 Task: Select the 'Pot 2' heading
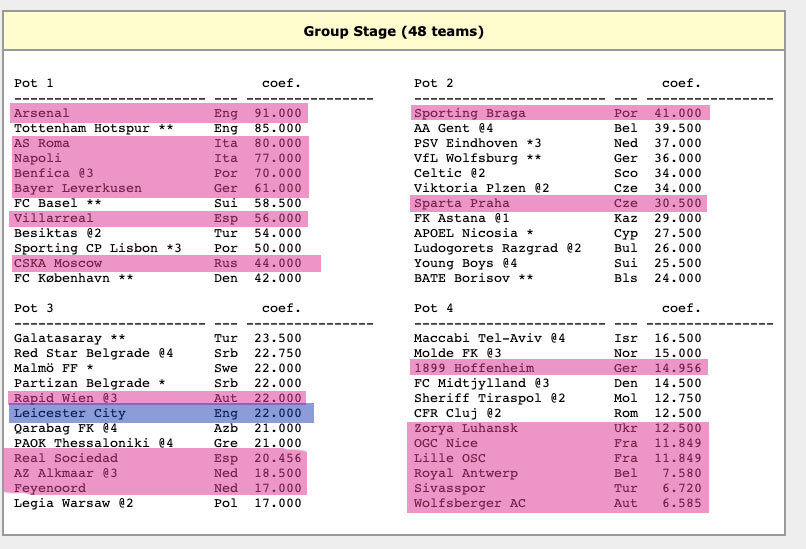pyautogui.click(x=433, y=83)
